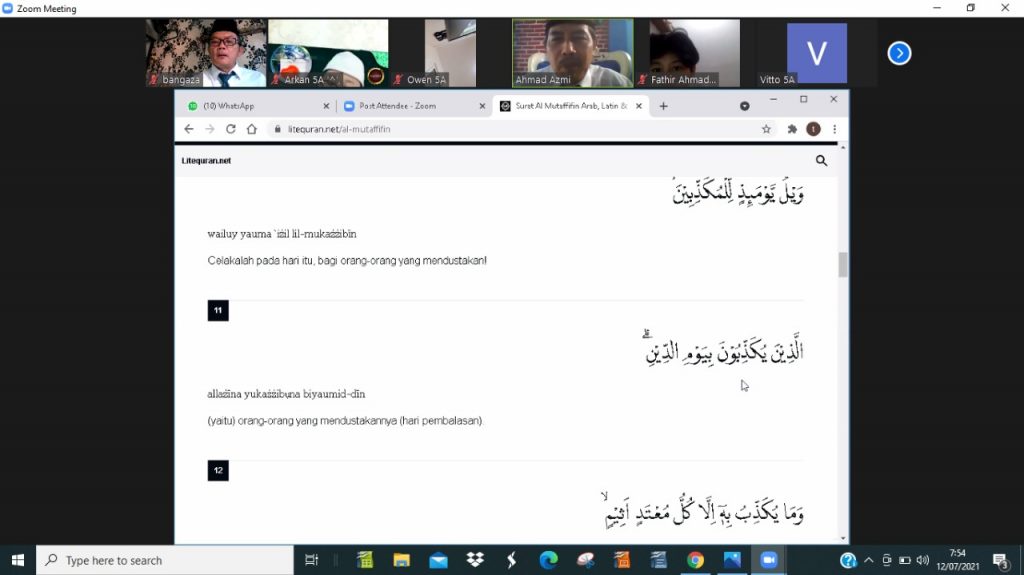
Task: Click the search magnifier icon on Litequran
Action: [821, 160]
